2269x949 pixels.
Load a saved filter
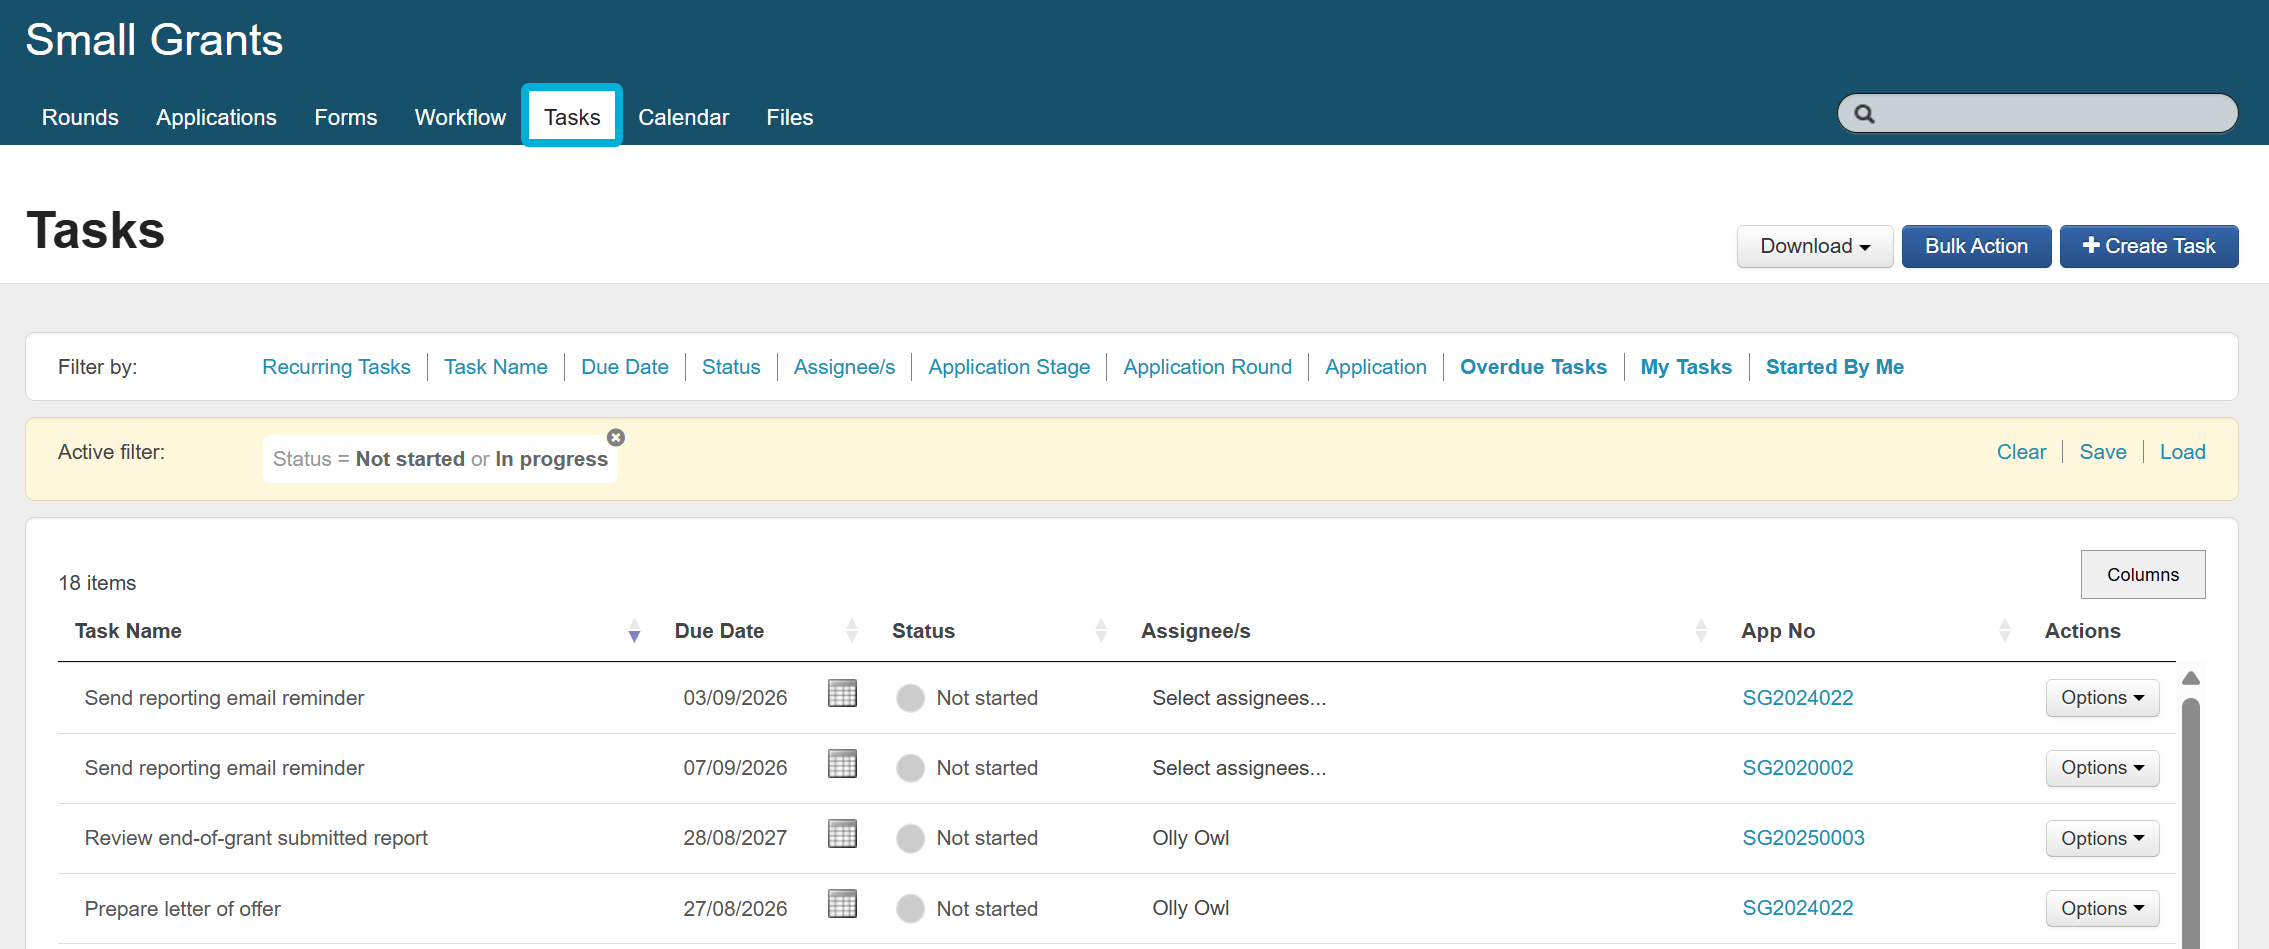point(2182,452)
